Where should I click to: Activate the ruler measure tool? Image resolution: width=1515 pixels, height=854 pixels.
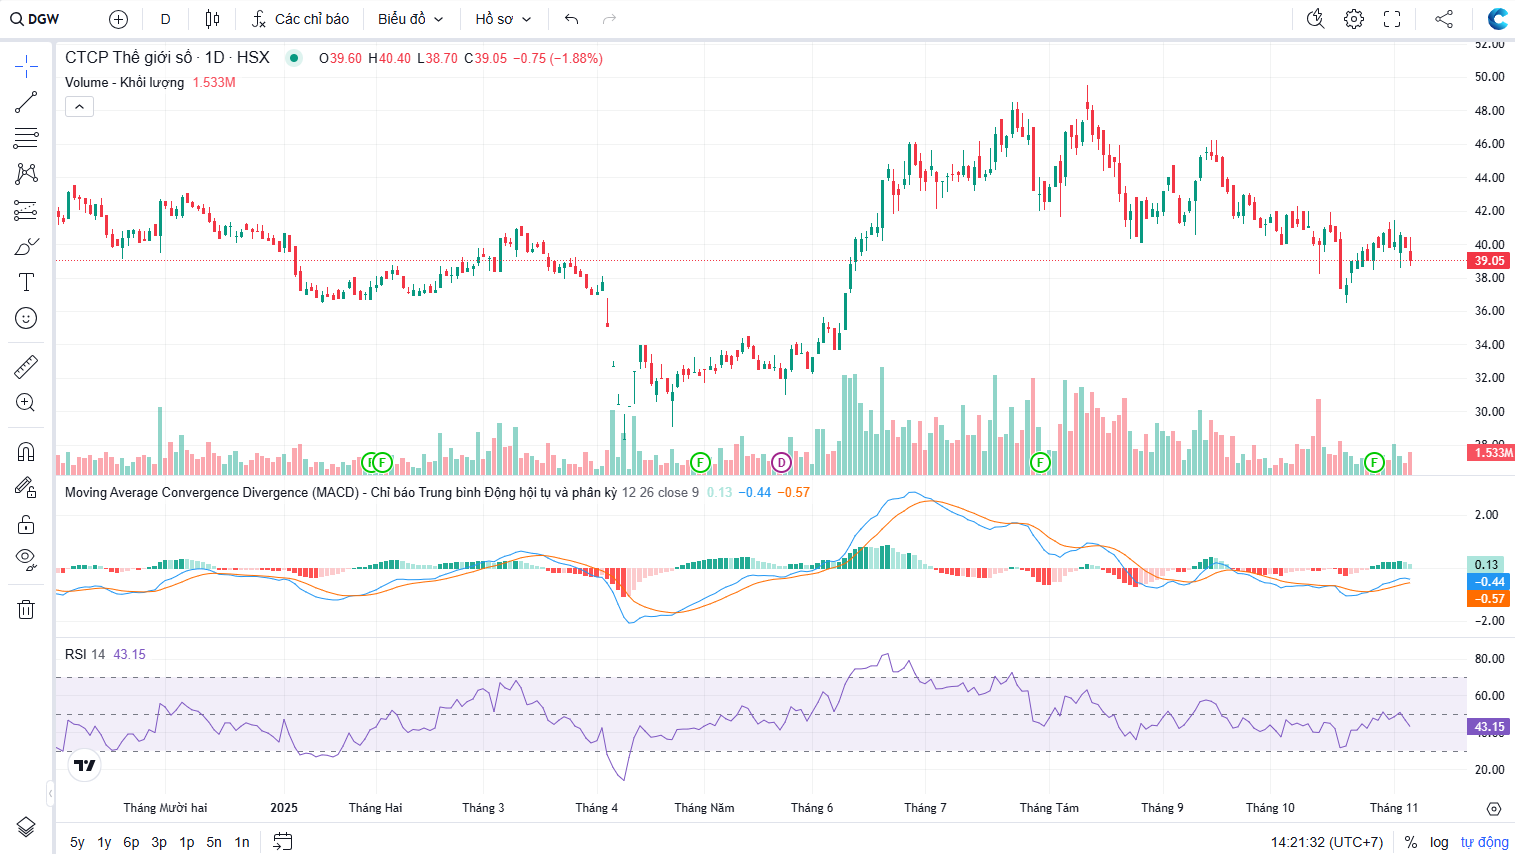tap(26, 367)
